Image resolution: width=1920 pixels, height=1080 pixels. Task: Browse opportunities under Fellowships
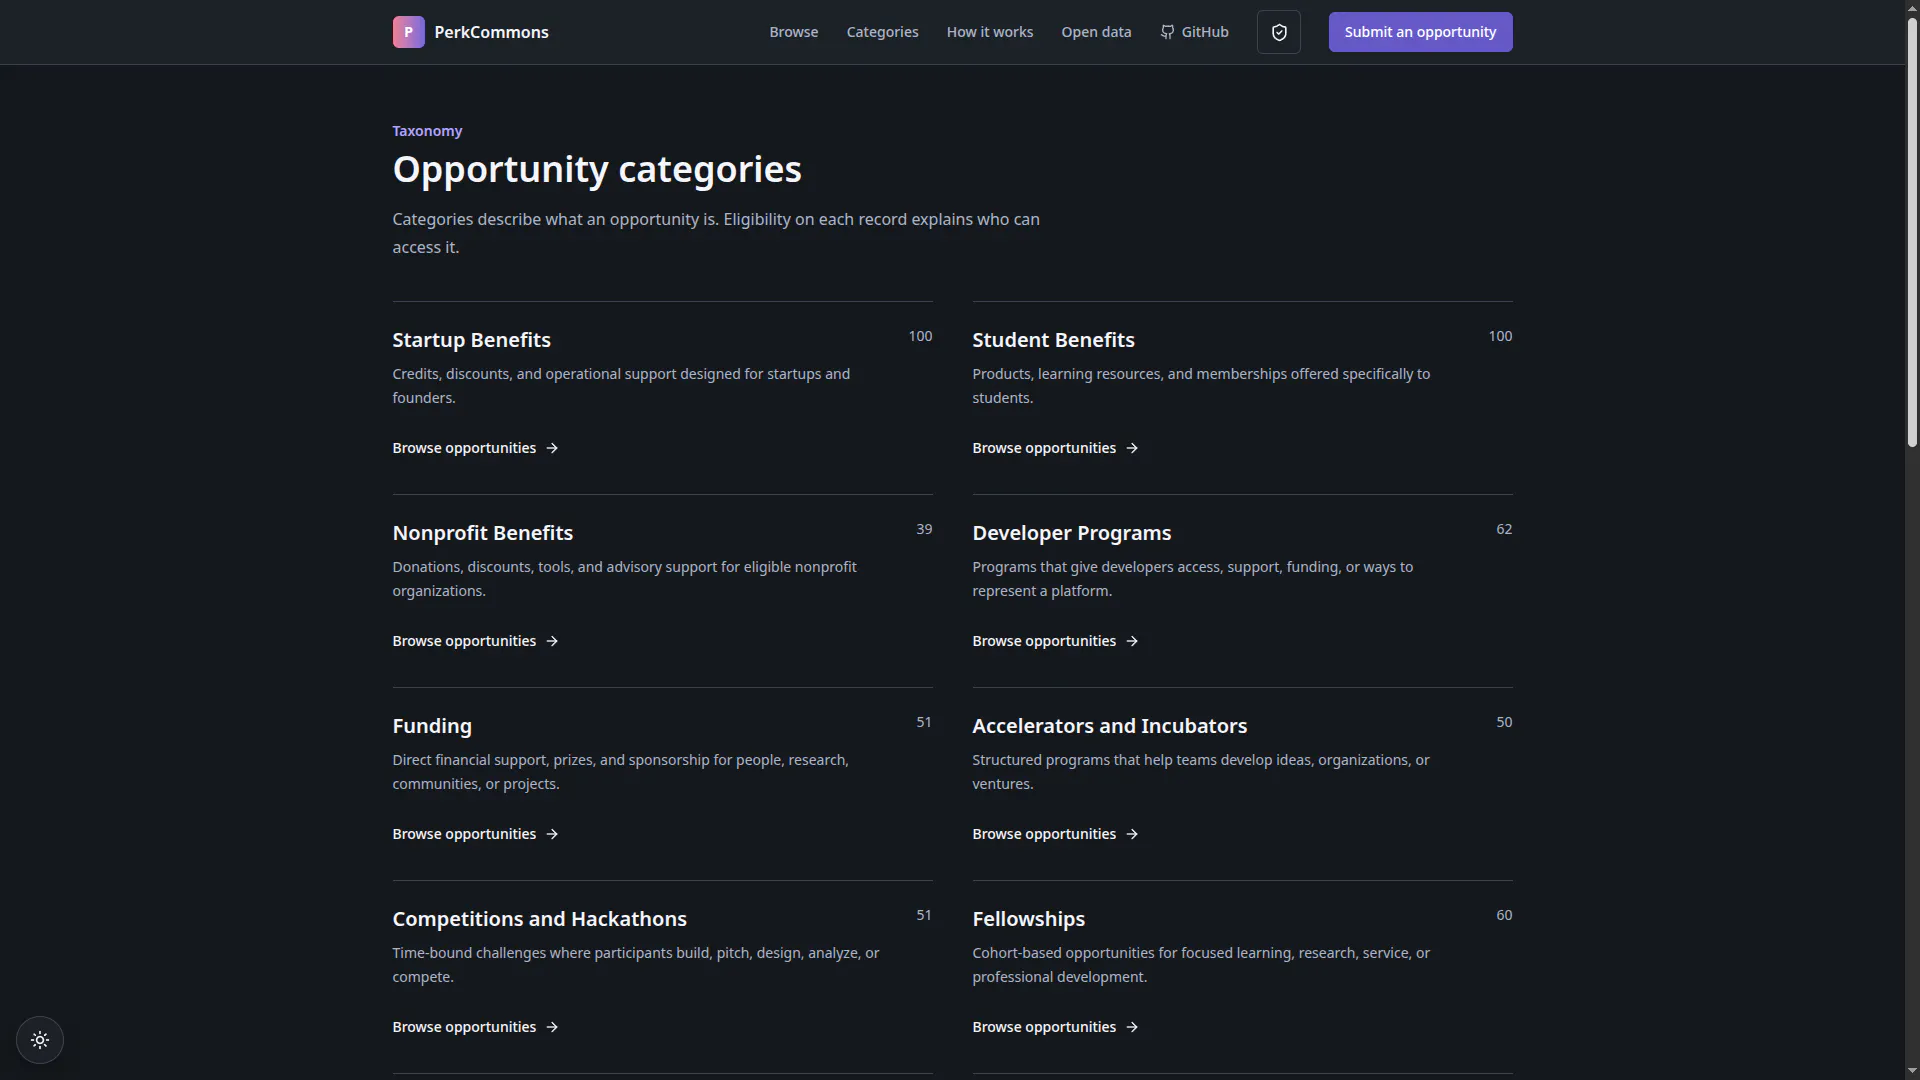point(1055,1027)
